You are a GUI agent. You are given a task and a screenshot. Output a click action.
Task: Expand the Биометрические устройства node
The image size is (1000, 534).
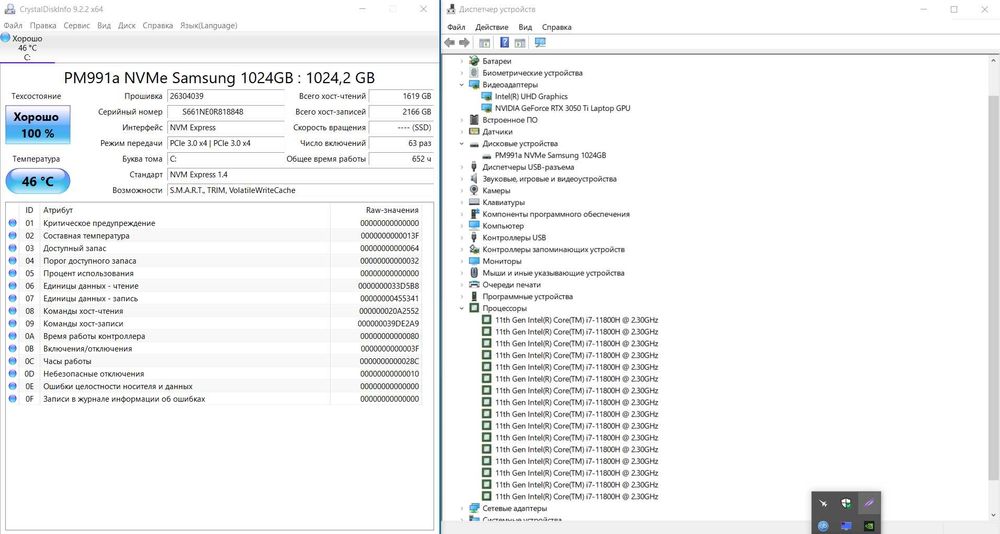[462, 73]
